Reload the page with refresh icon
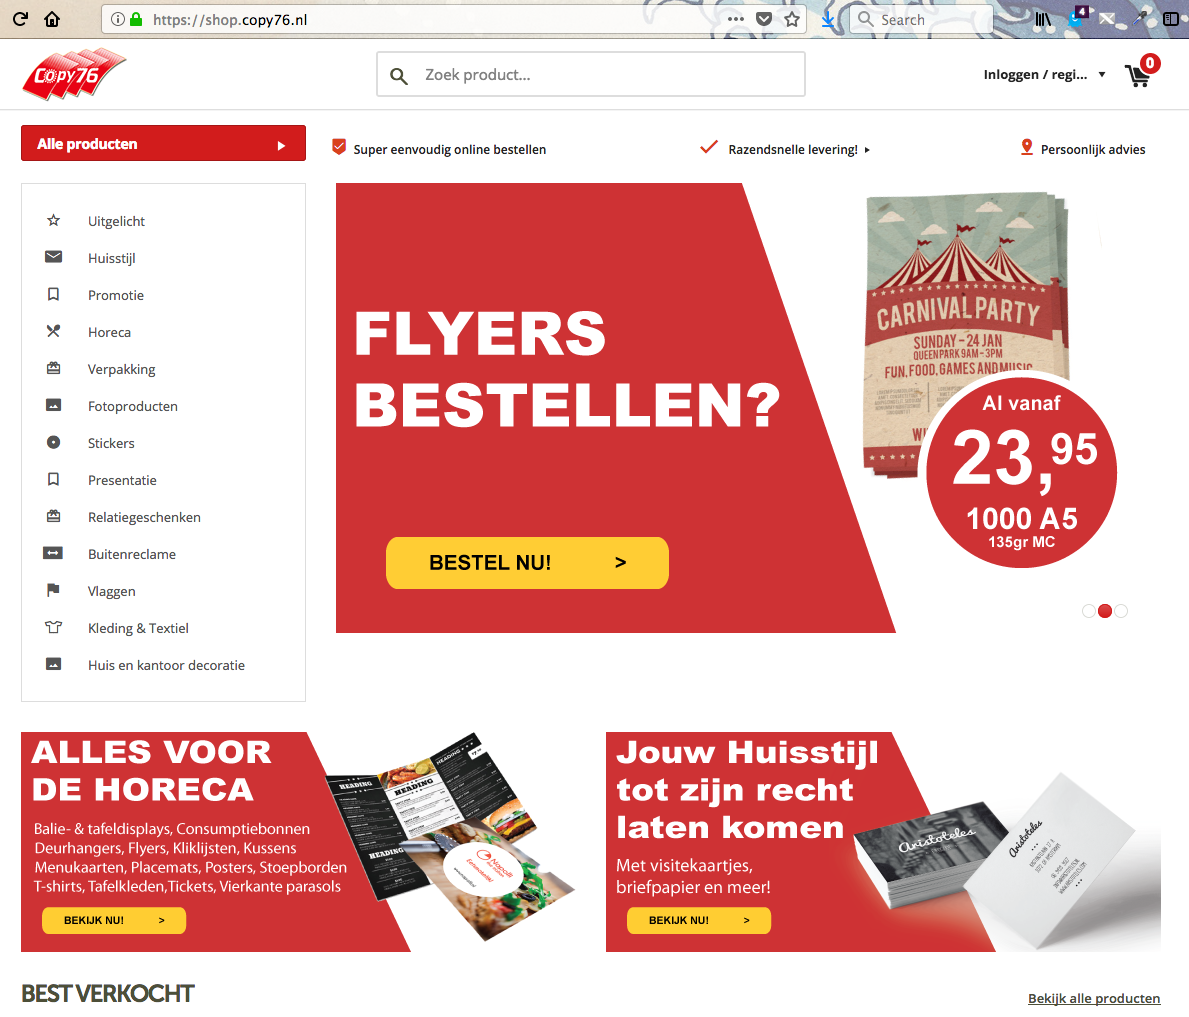Viewport: 1189px width, 1017px height. click(x=20, y=19)
